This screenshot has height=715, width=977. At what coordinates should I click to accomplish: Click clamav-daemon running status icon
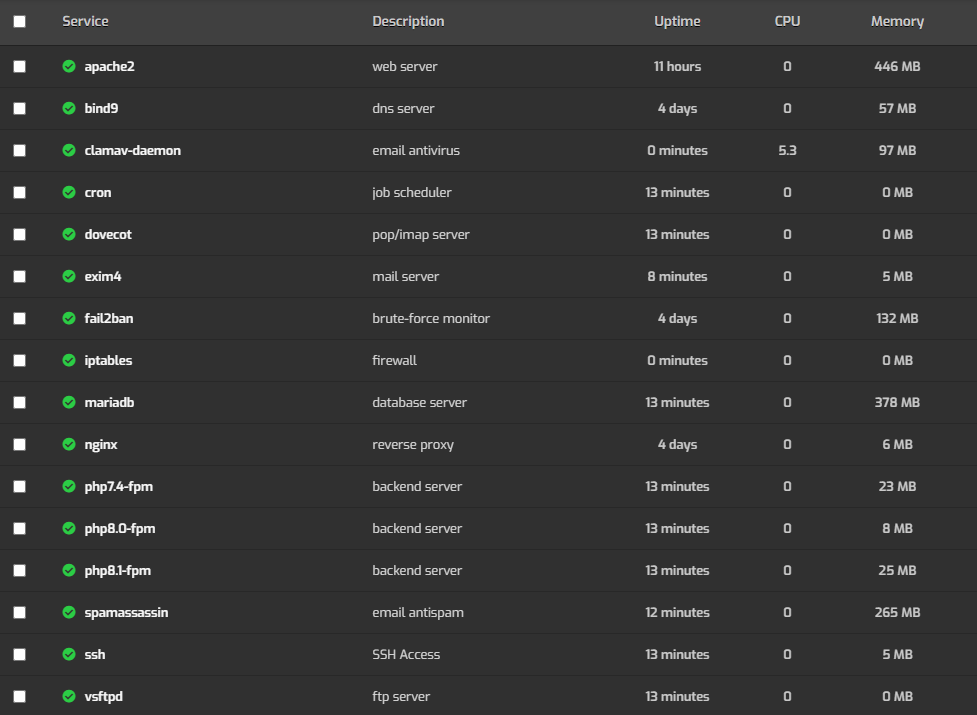[69, 150]
